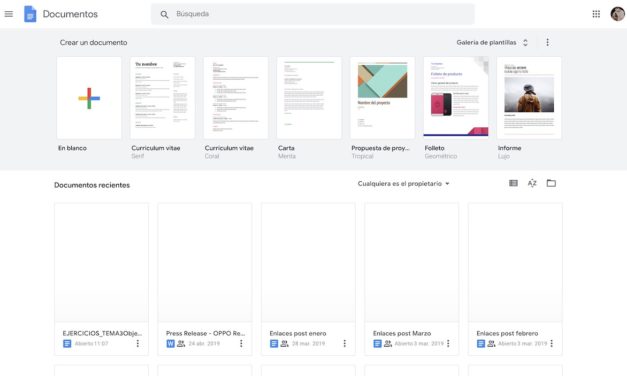Open the Cualquiera es el propietario dropdown
627x376 pixels.
[403, 184]
